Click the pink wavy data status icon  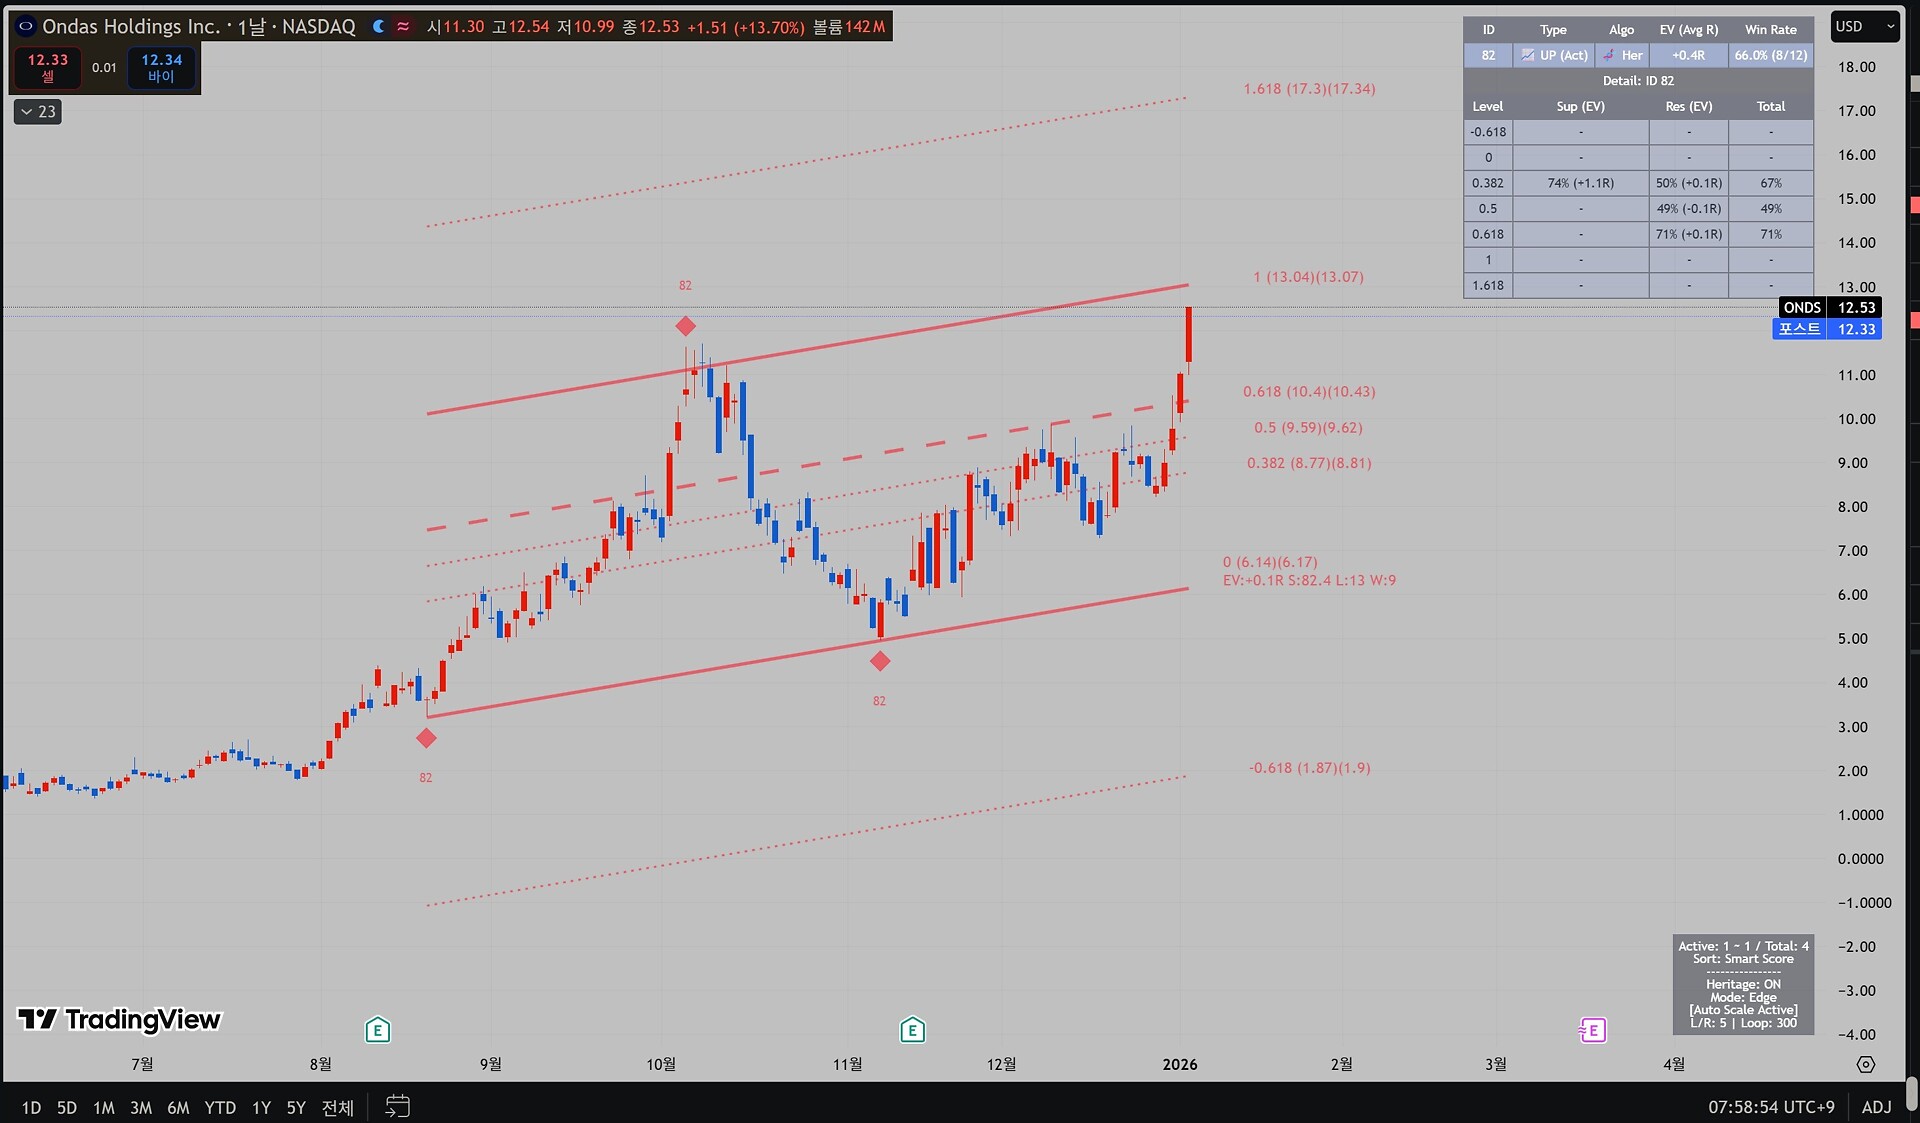(403, 27)
